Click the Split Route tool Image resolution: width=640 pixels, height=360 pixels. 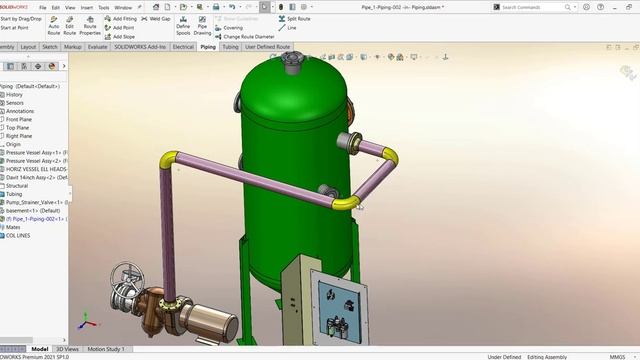tap(294, 19)
